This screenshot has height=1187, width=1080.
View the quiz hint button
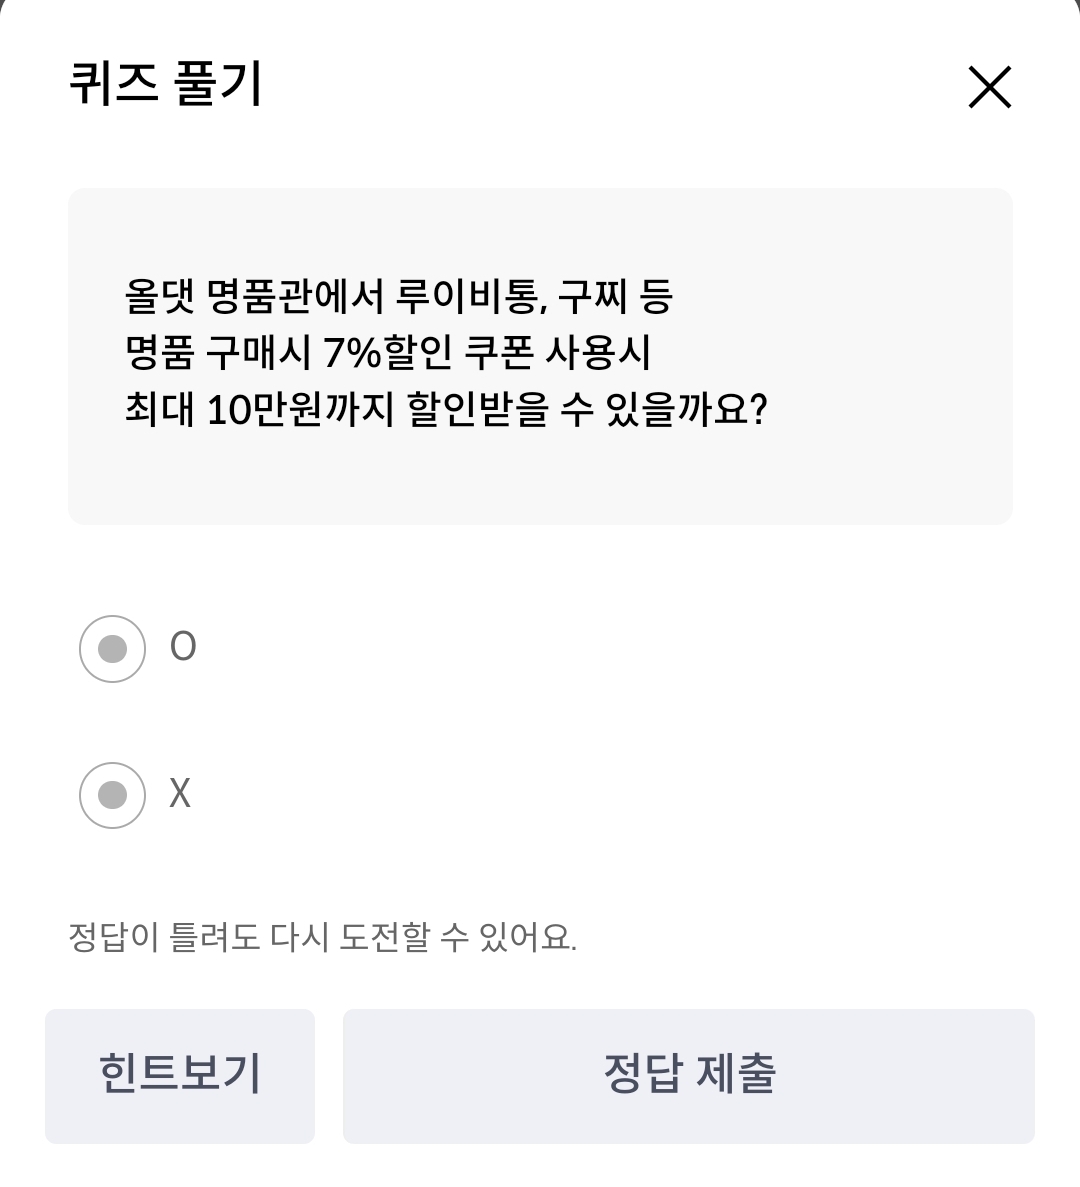point(180,1076)
